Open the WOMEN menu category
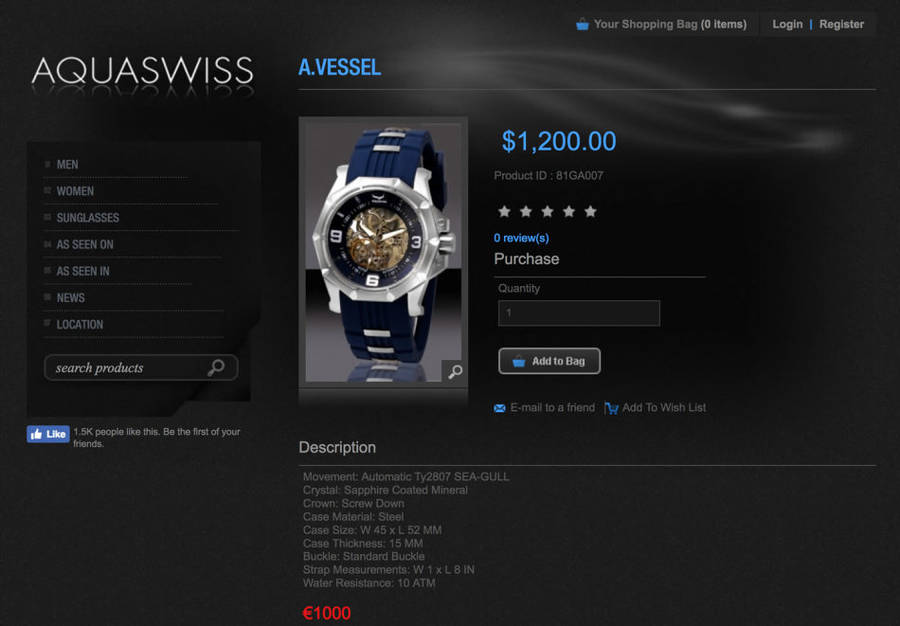The height and width of the screenshot is (626, 900). [x=75, y=191]
